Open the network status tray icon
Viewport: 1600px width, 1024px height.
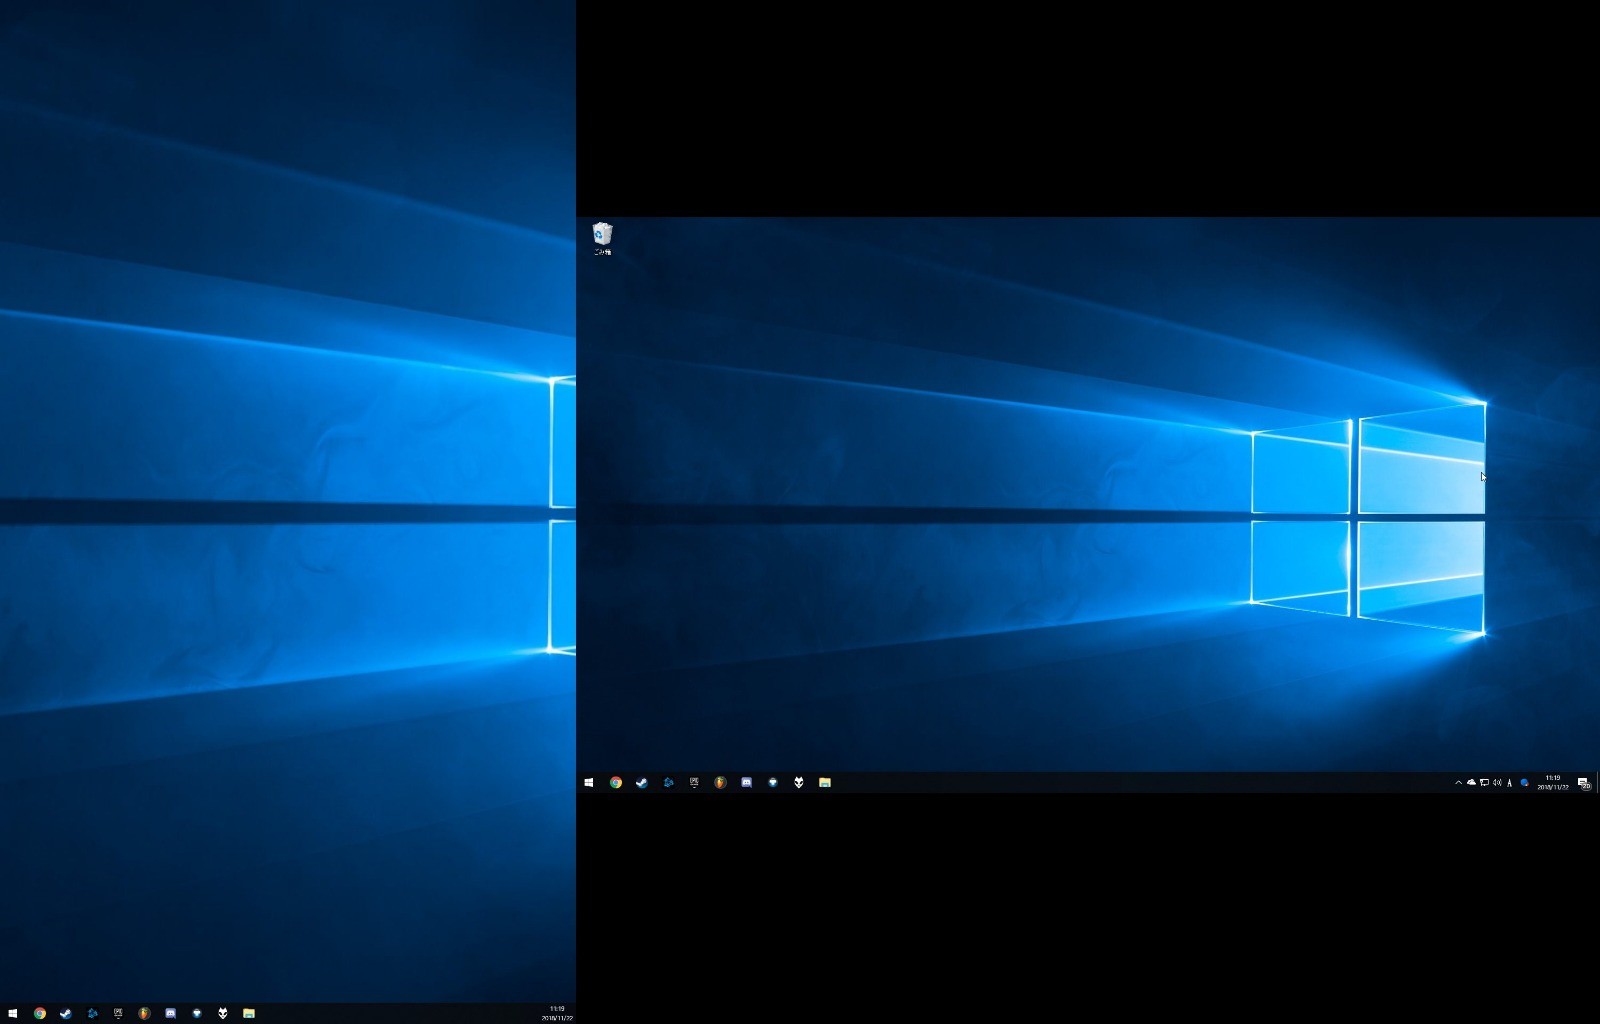click(1484, 783)
